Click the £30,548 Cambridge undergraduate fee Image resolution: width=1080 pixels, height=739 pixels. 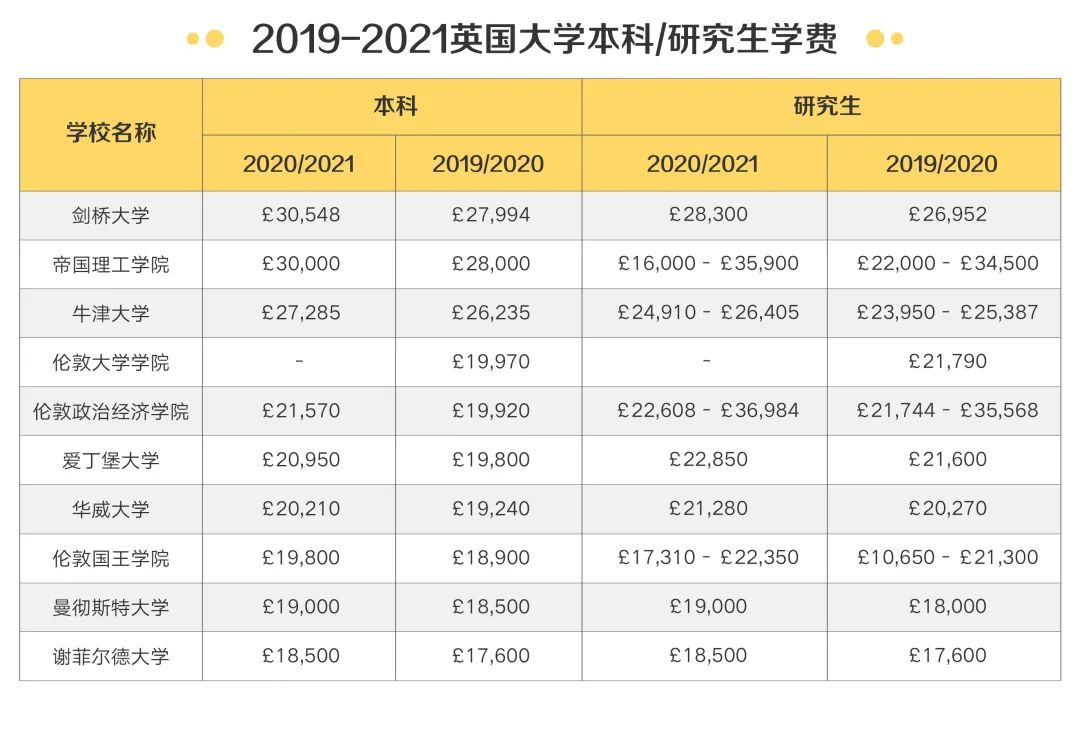point(300,216)
